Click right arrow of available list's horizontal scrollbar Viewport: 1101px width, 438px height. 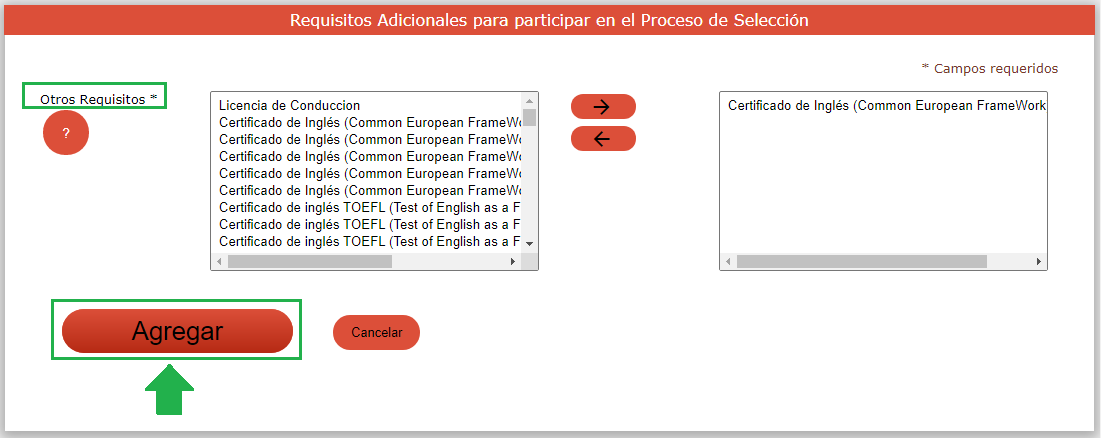[x=514, y=261]
